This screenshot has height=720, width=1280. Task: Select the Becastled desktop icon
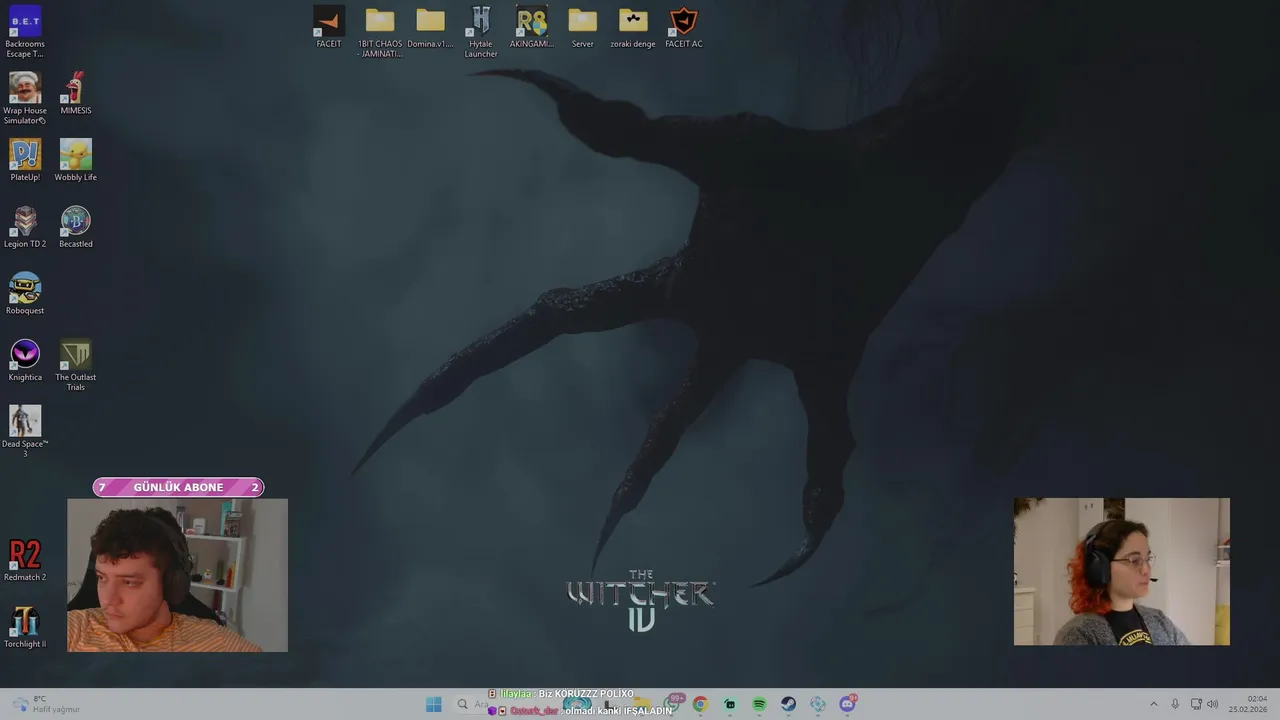76,227
